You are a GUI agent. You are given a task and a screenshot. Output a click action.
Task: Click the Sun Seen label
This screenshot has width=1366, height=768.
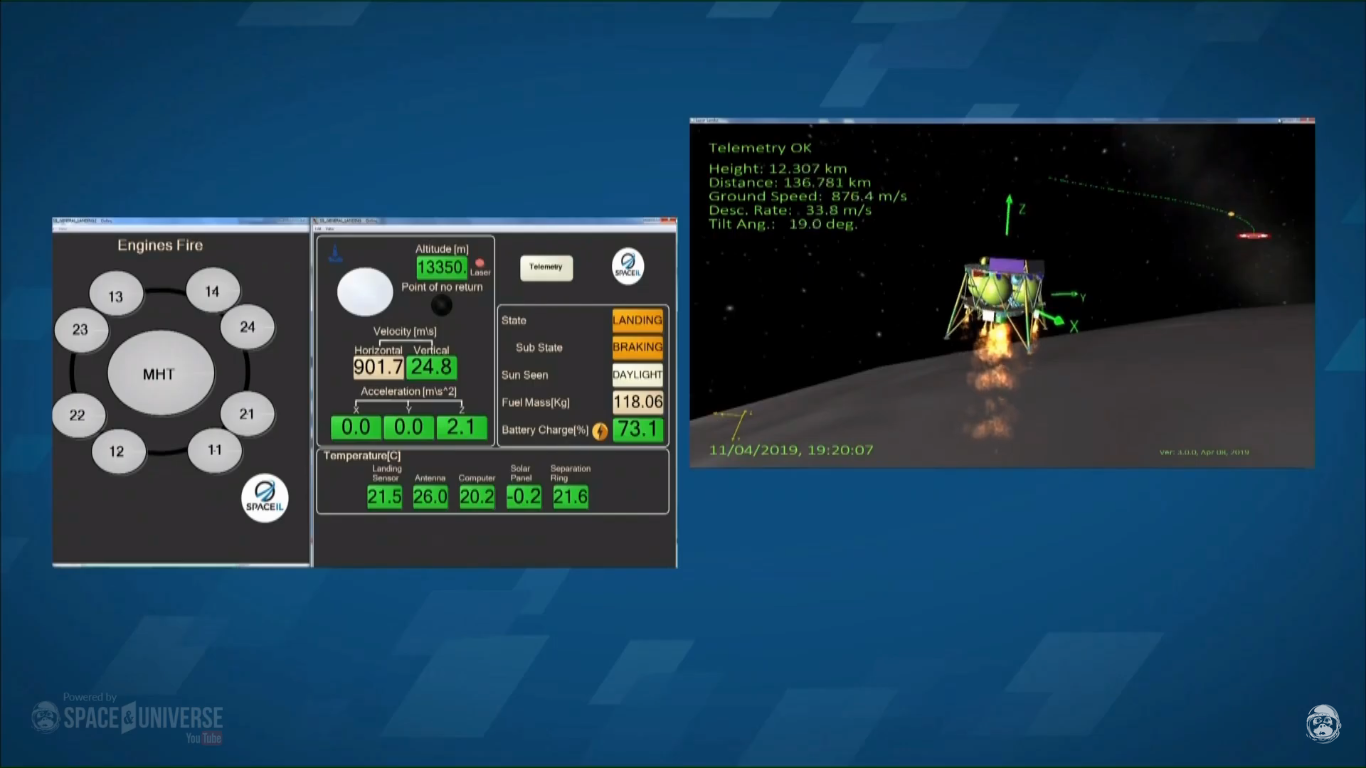(x=525, y=376)
